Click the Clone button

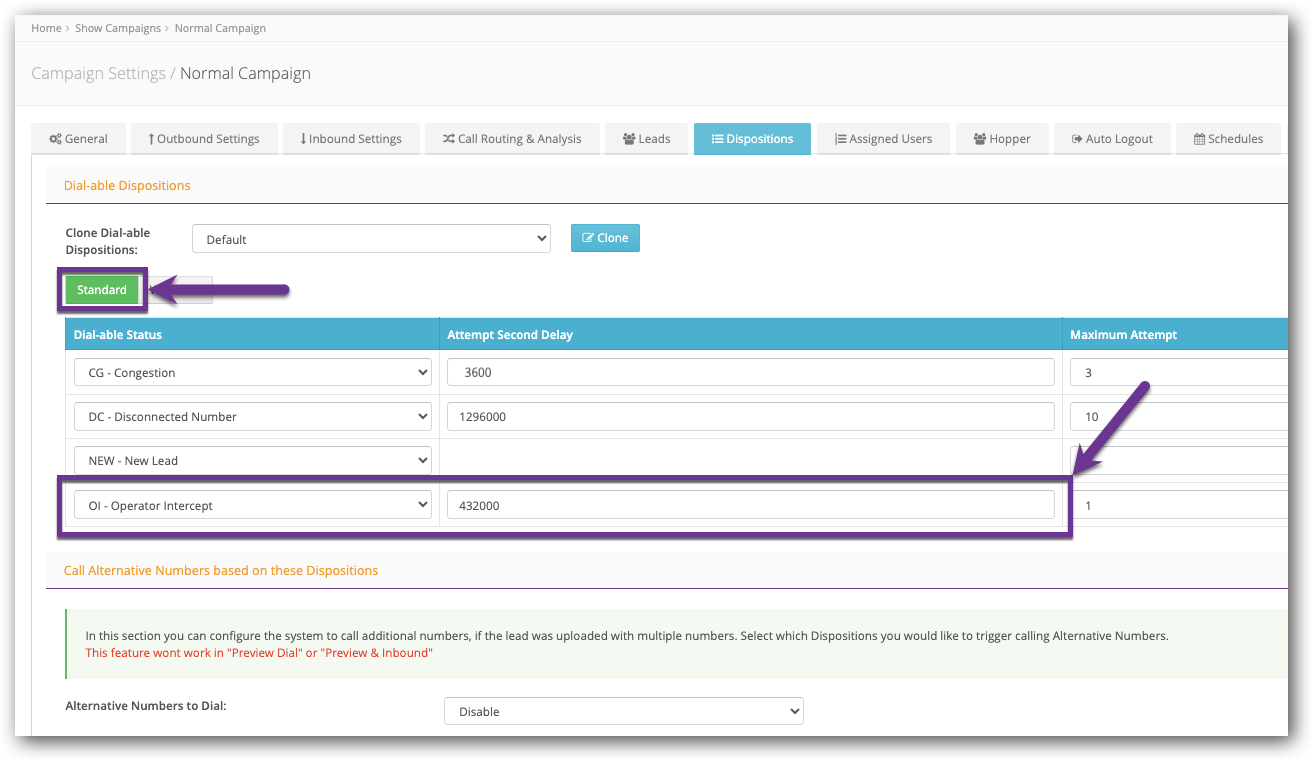[605, 238]
